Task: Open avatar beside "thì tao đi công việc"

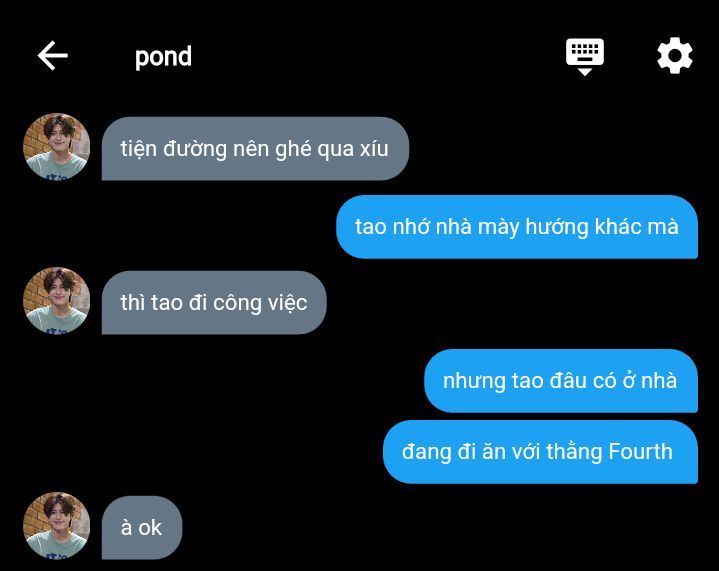Action: pyautogui.click(x=56, y=300)
